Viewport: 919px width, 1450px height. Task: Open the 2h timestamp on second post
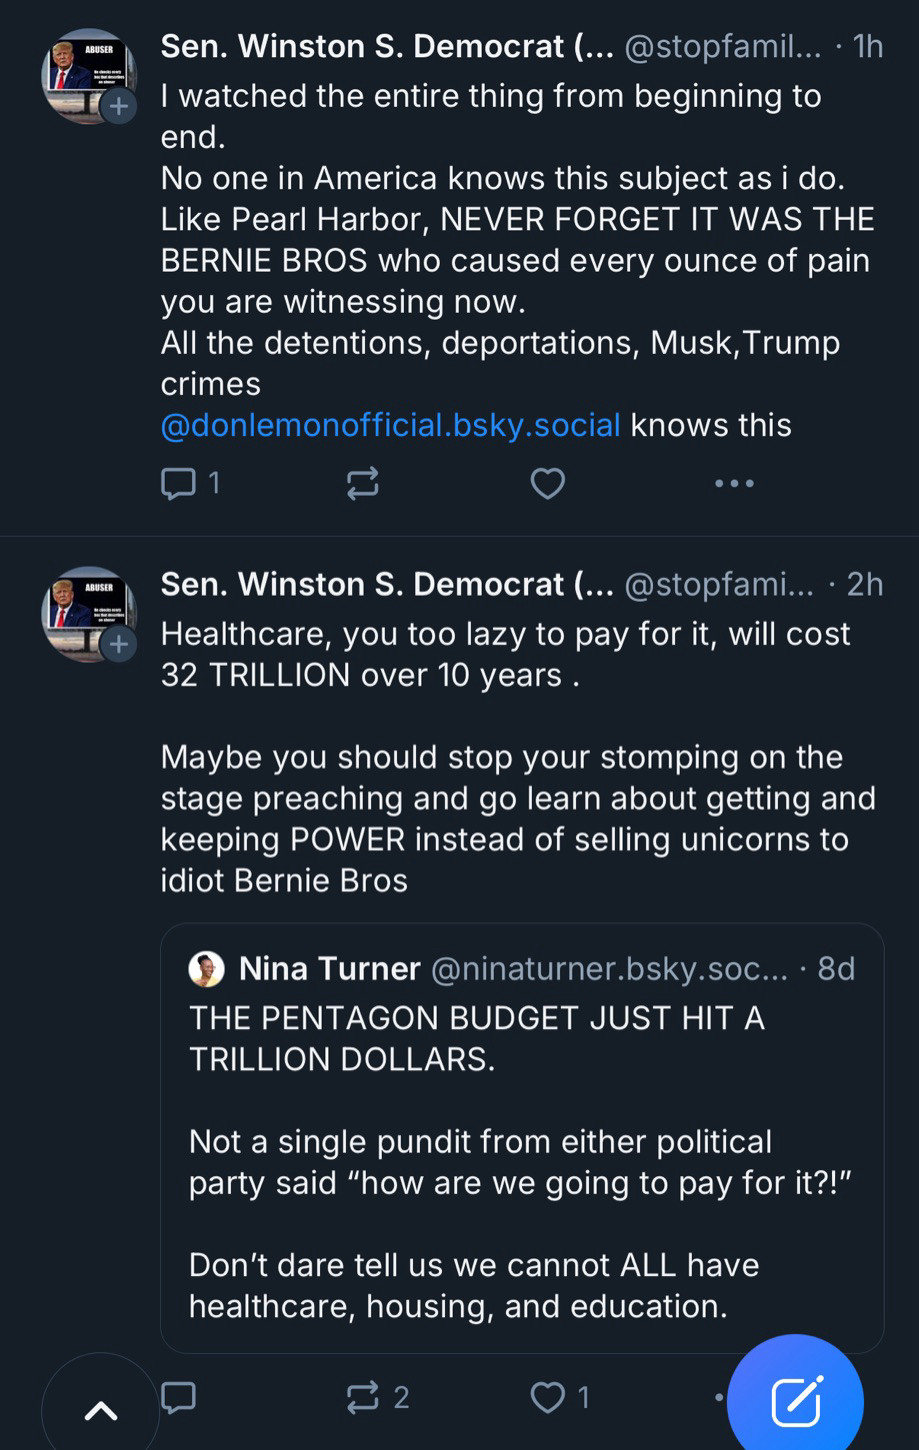click(865, 584)
